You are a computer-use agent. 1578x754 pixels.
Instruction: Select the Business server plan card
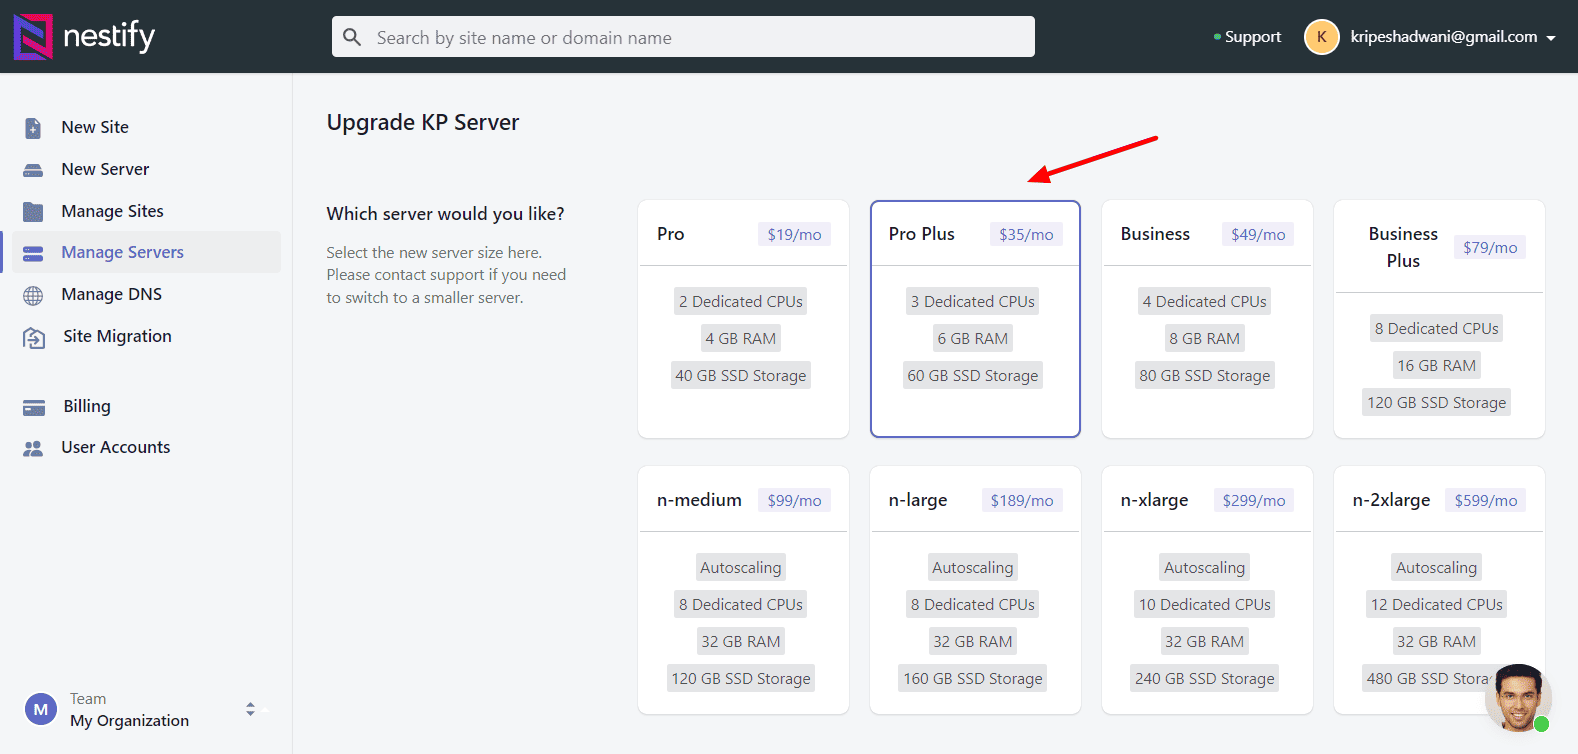pyautogui.click(x=1207, y=319)
